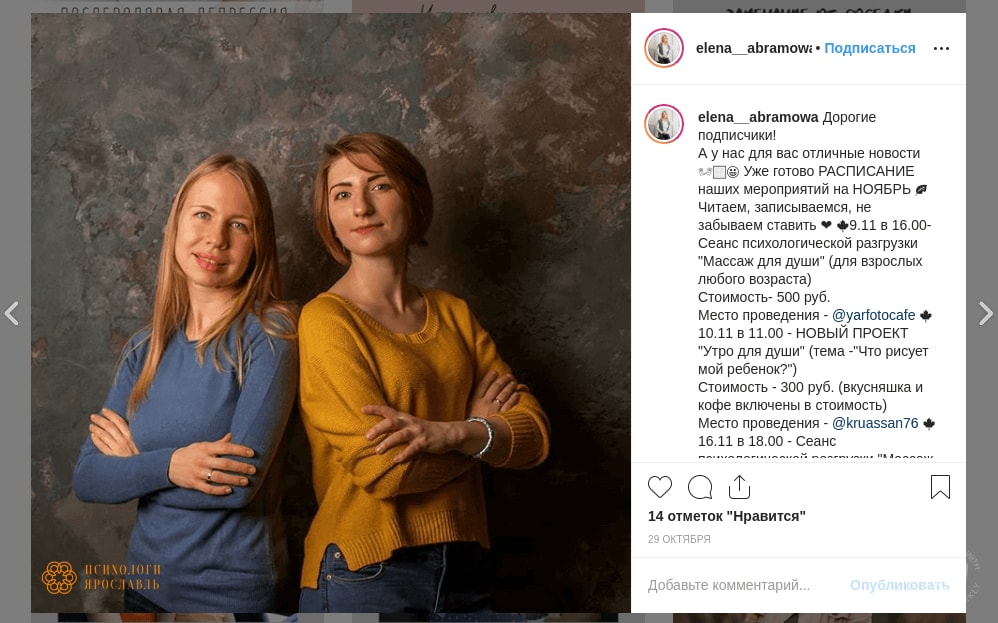
Task: Open the @yarfotocafe mention link
Action: [873, 315]
